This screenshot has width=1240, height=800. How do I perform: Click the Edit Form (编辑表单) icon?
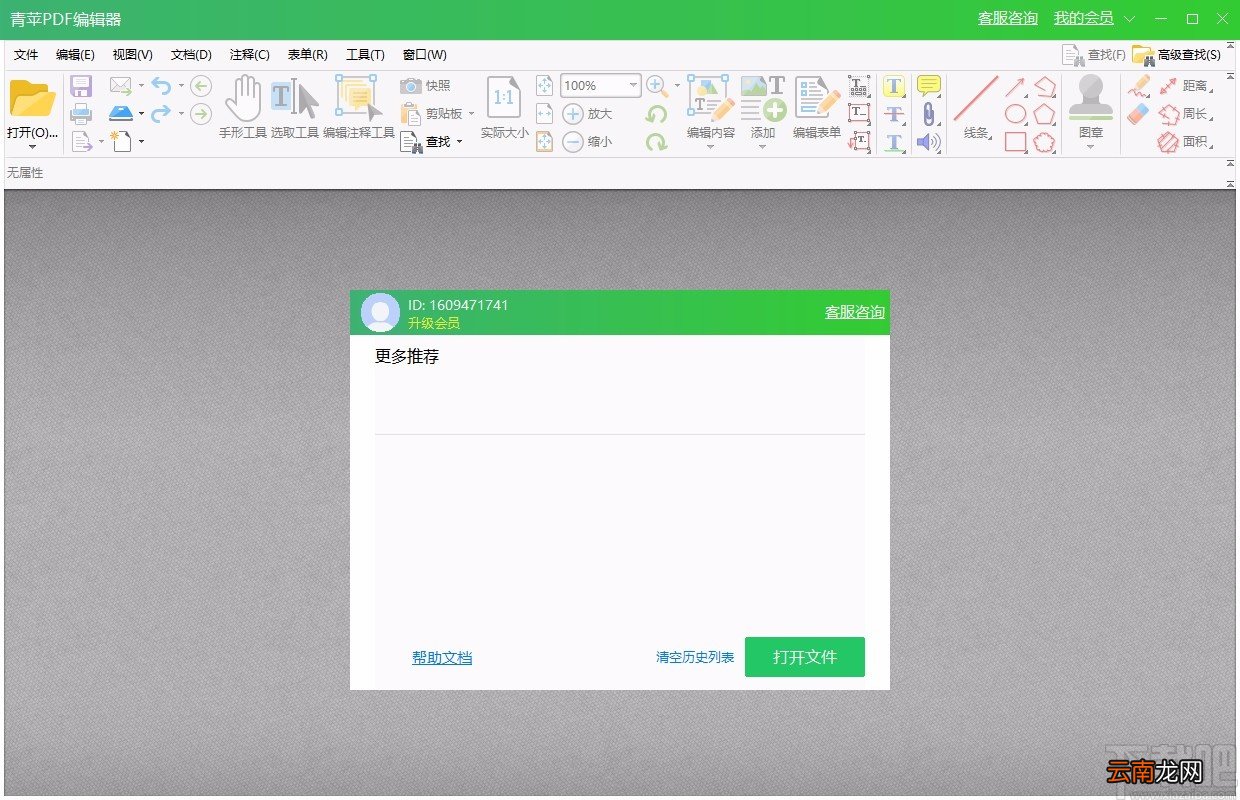pyautogui.click(x=817, y=99)
